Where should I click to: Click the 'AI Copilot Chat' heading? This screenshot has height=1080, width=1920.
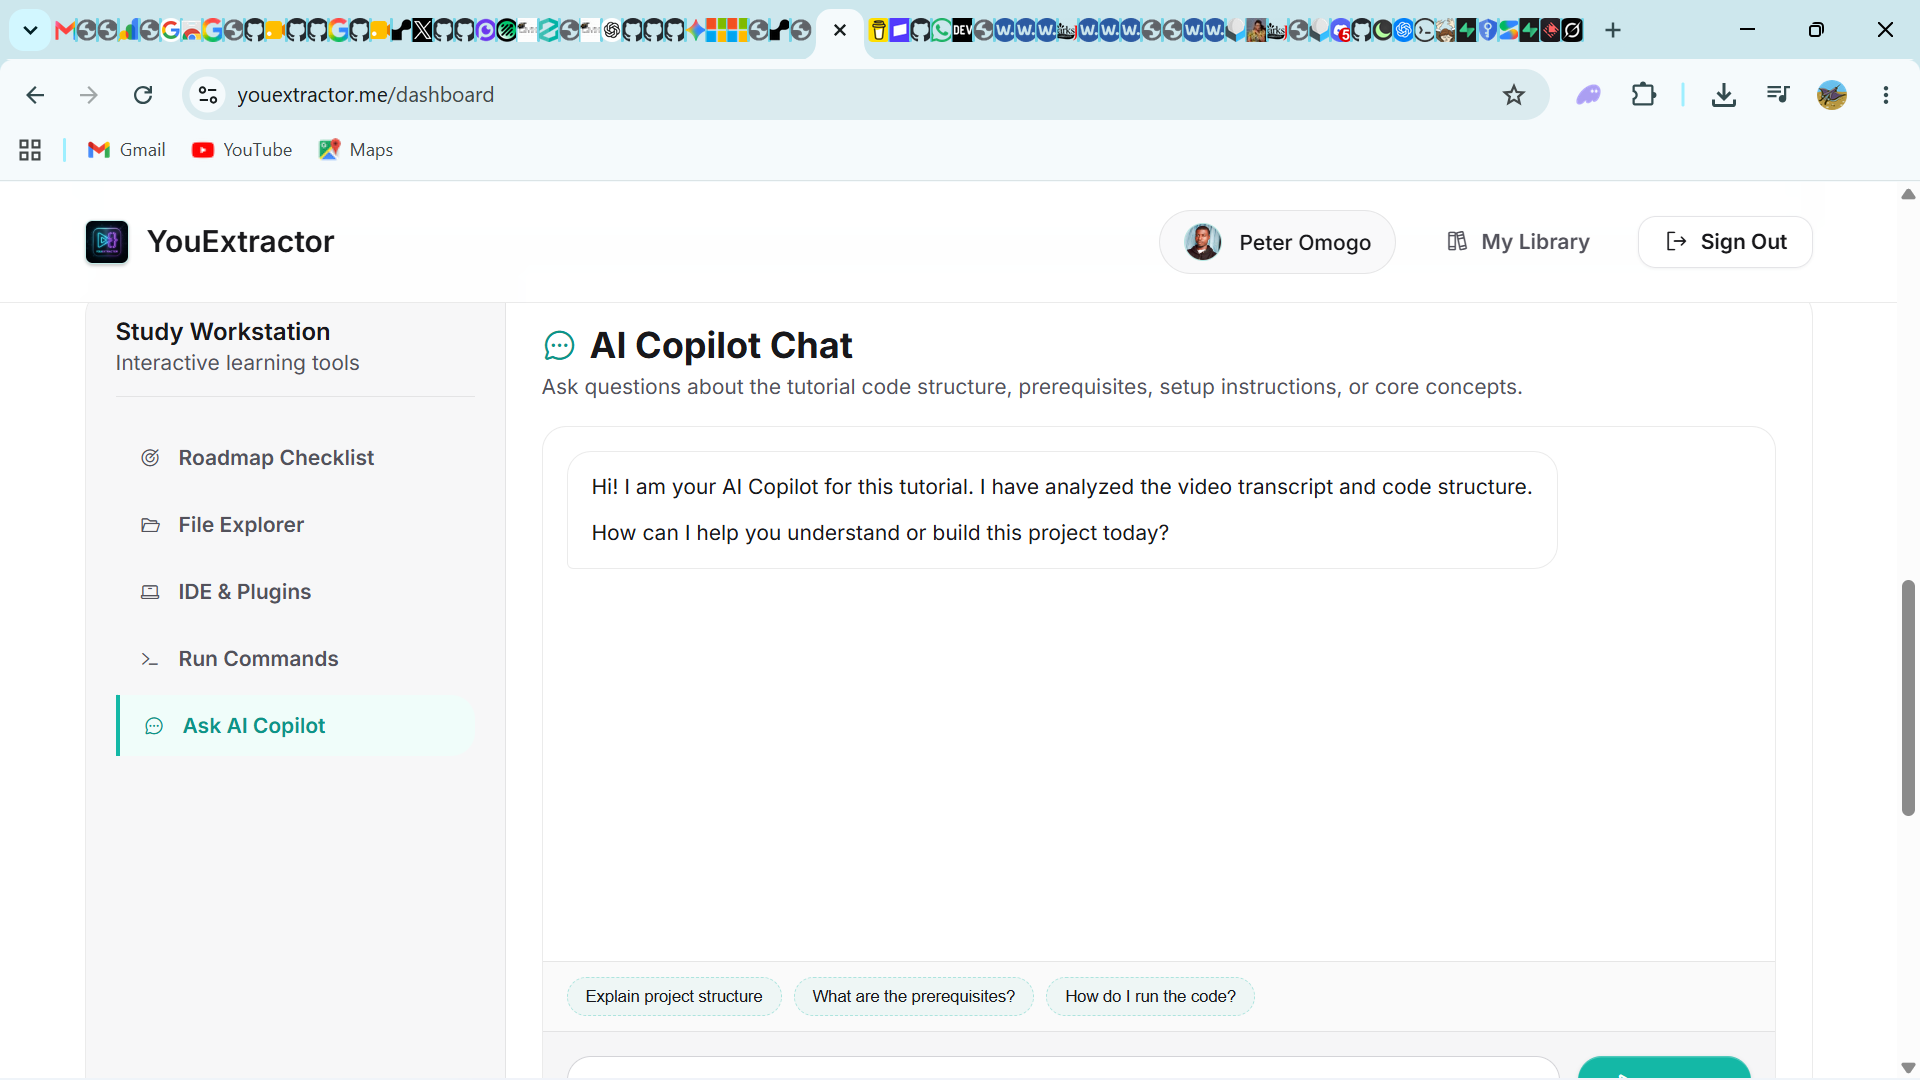[721, 346]
